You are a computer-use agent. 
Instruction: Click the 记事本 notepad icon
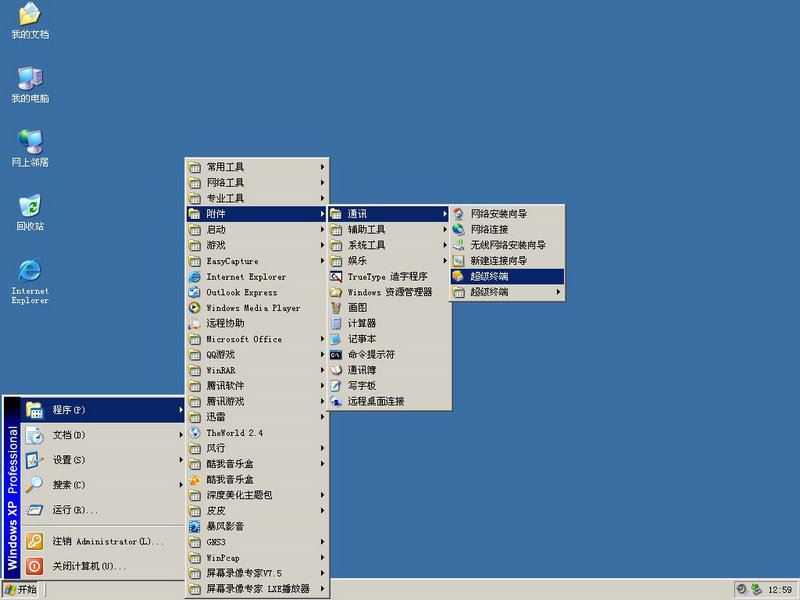click(336, 339)
